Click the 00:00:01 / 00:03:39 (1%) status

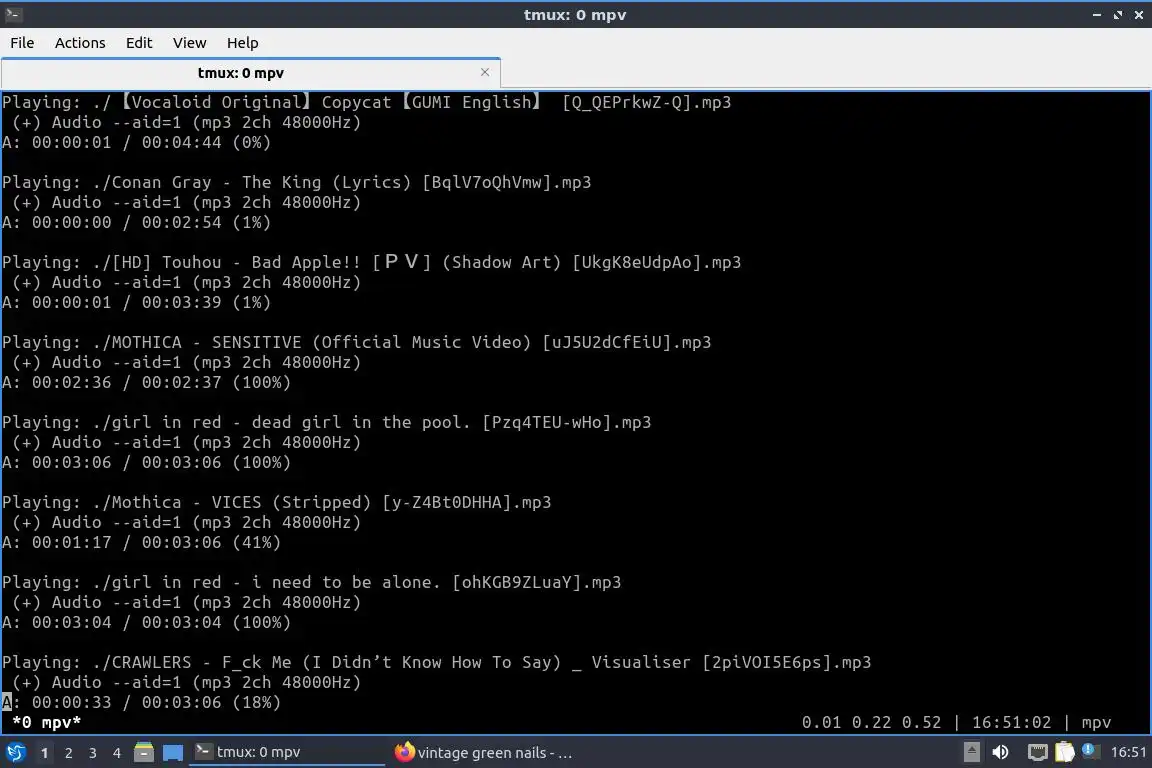click(x=136, y=302)
